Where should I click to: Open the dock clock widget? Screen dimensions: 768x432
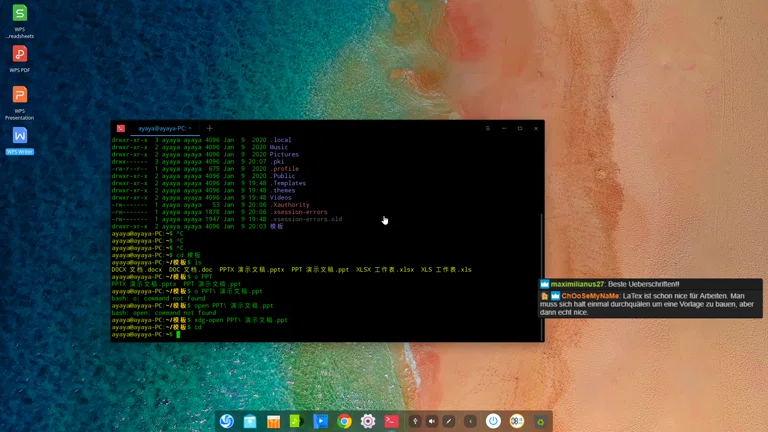517,421
